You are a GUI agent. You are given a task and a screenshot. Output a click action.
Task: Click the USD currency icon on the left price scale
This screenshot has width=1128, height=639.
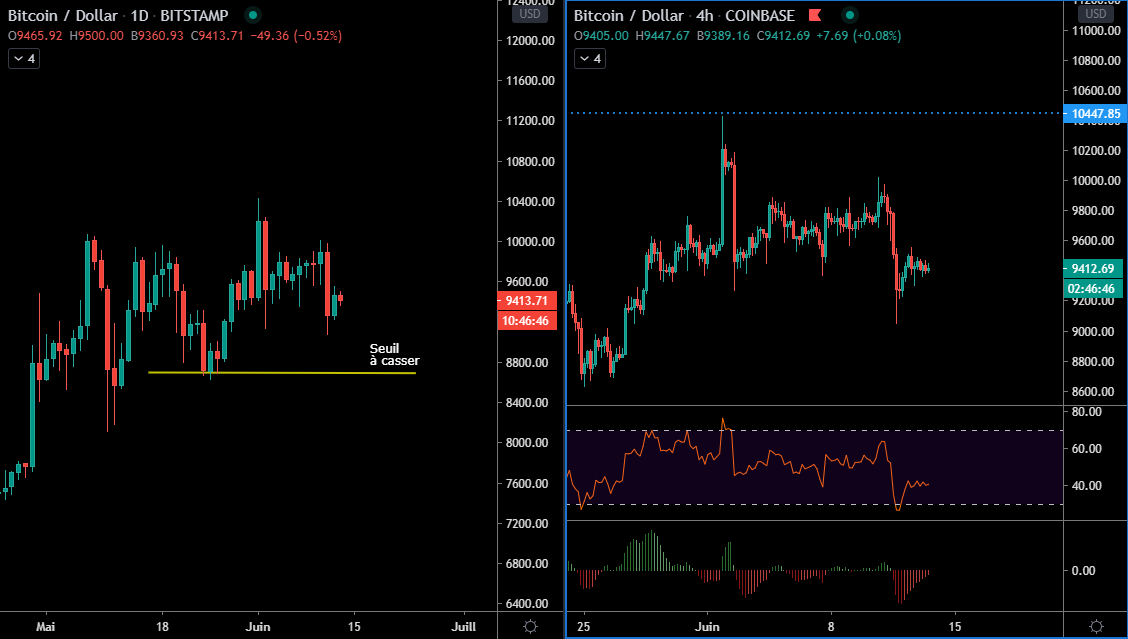tap(529, 13)
